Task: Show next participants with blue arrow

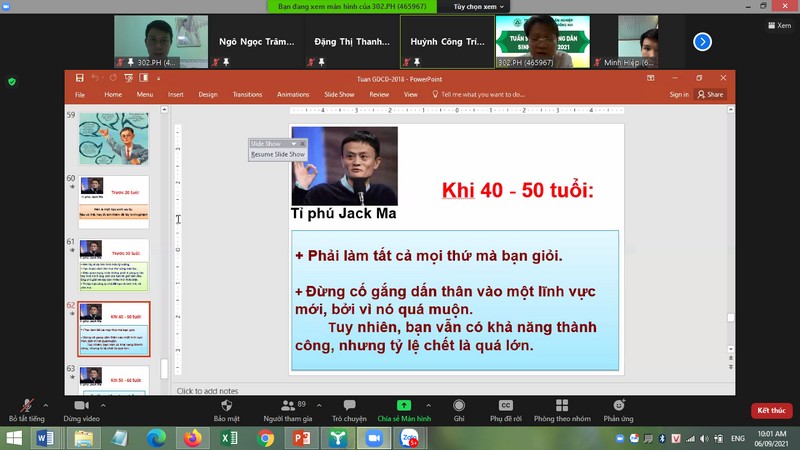Action: click(x=702, y=41)
